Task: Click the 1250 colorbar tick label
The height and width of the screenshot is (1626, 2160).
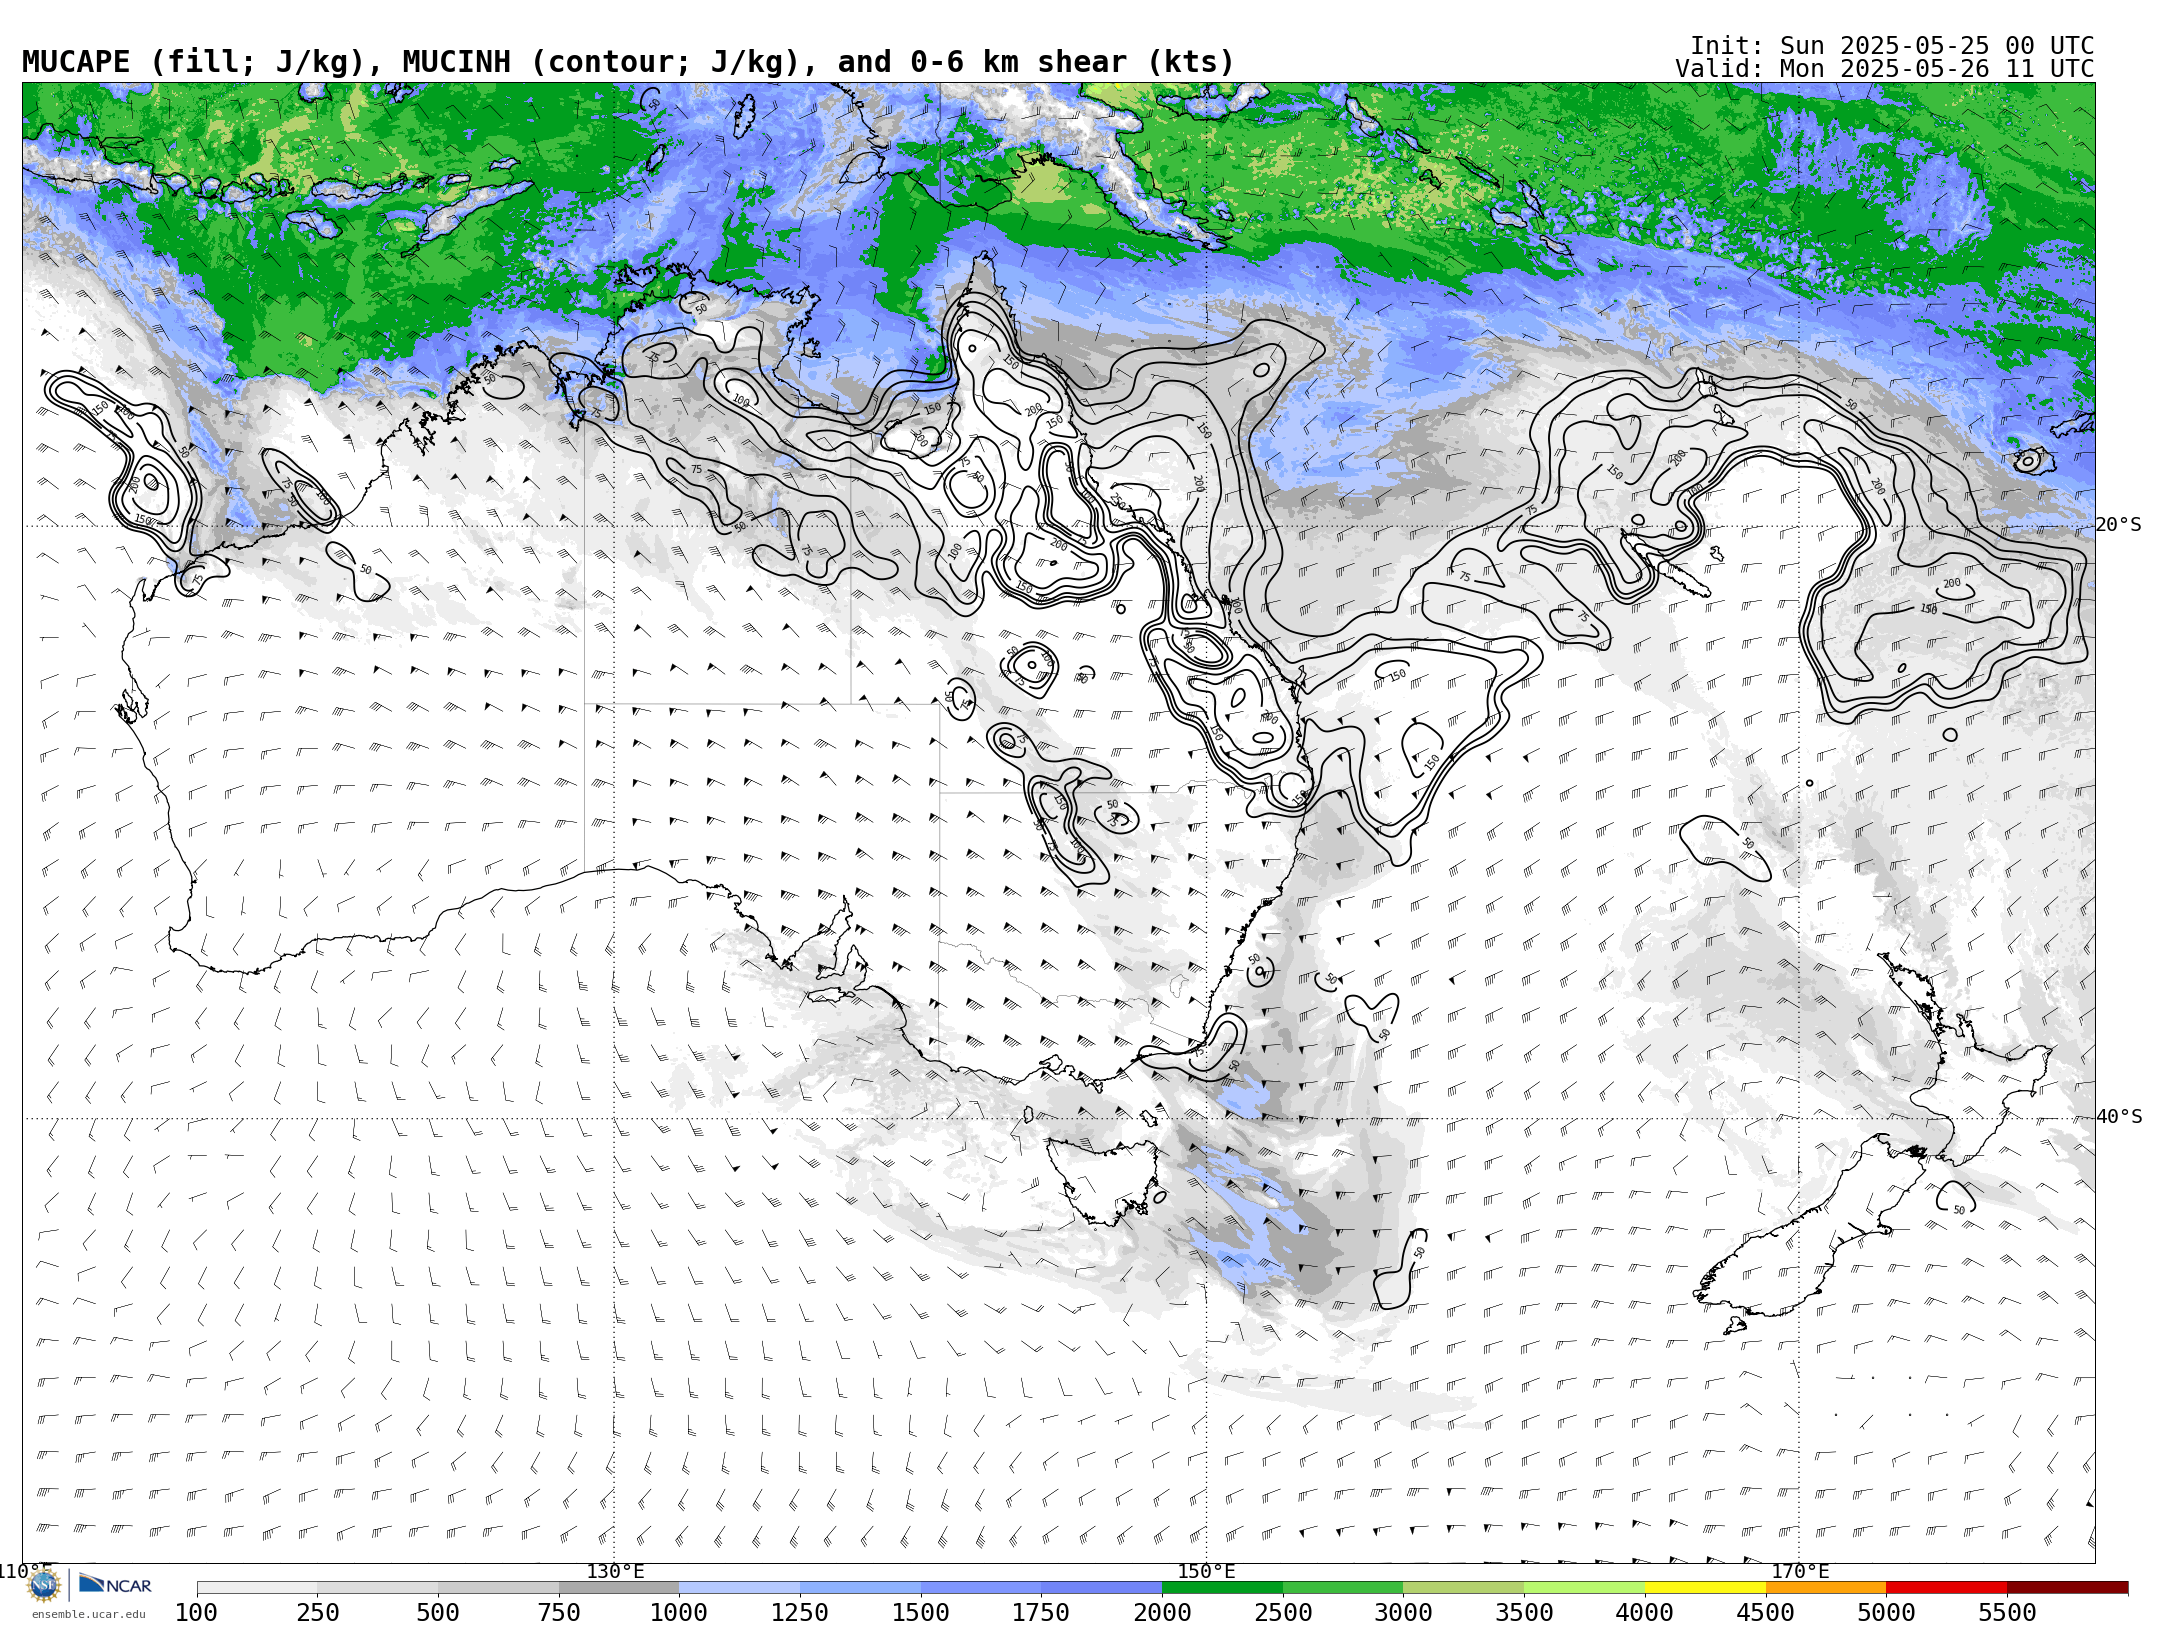Action: 800,1612
